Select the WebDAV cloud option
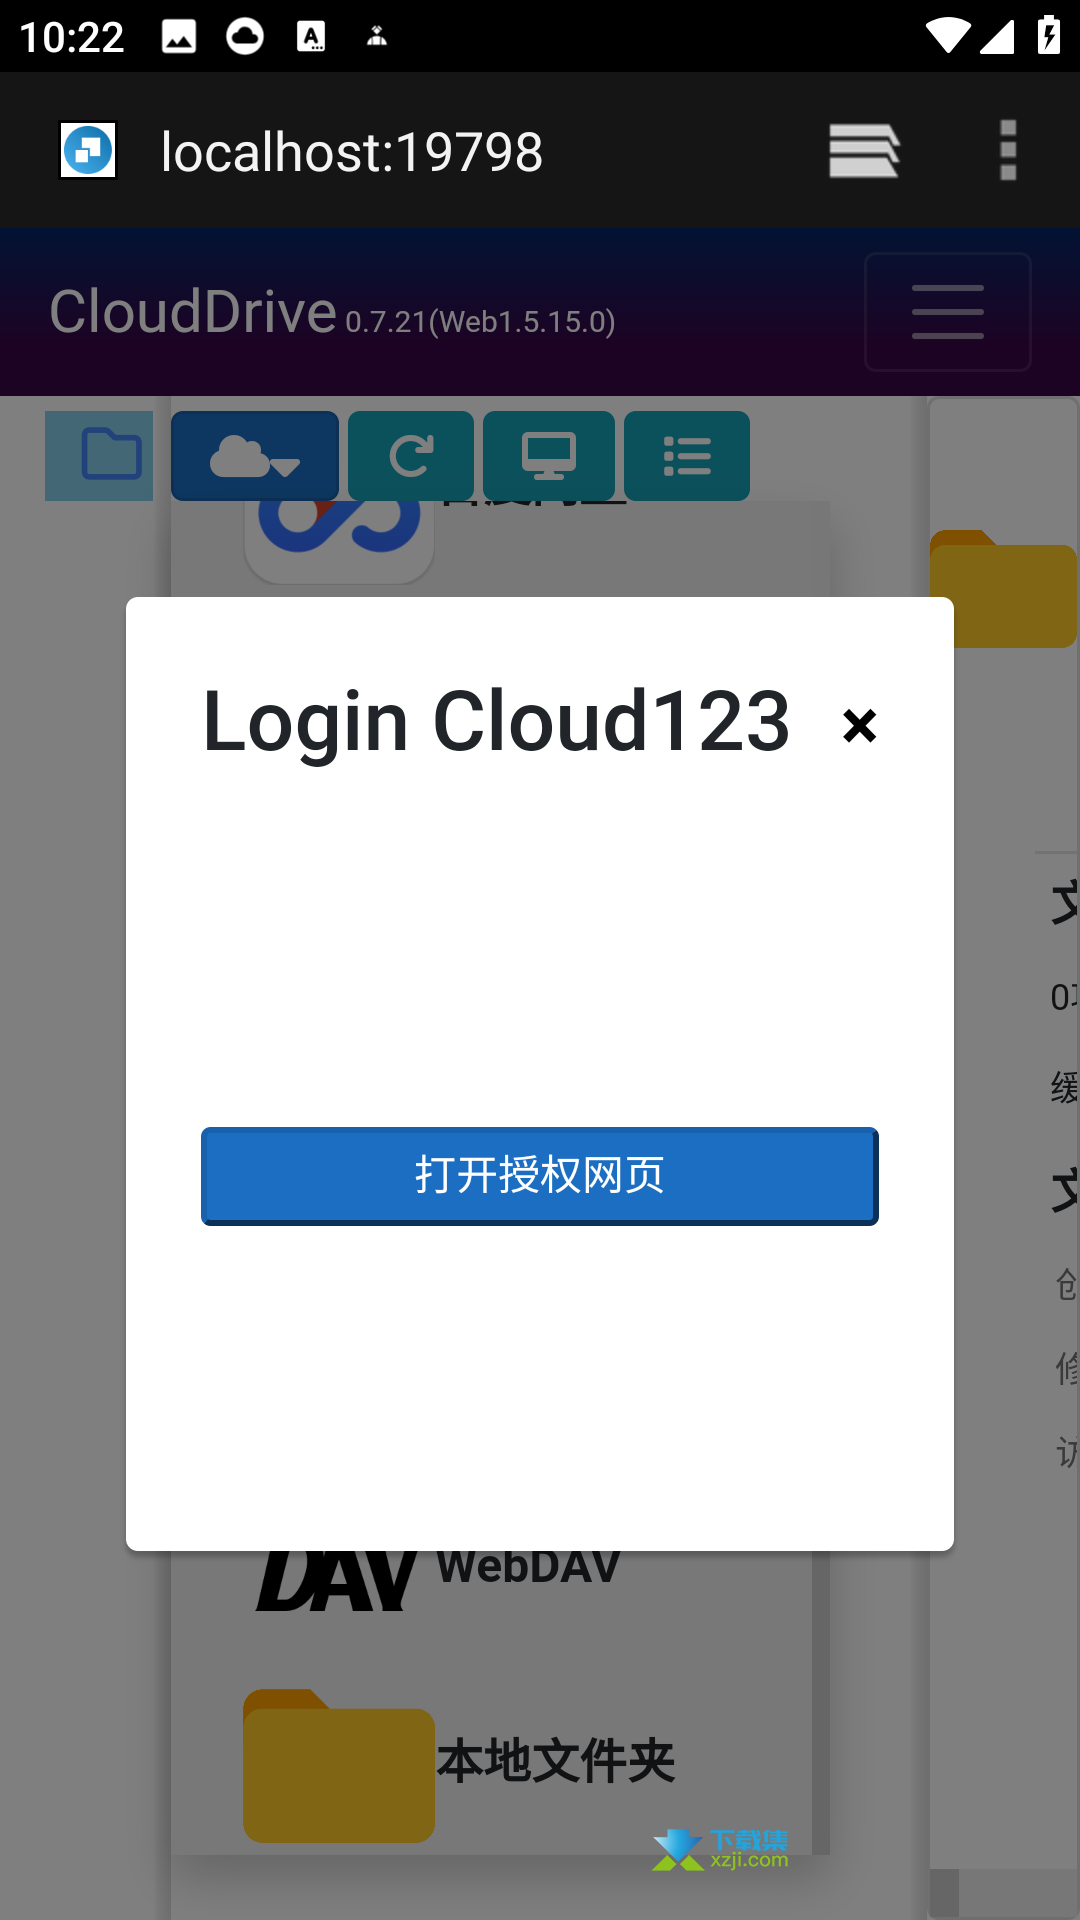Image resolution: width=1080 pixels, height=1920 pixels. click(x=528, y=1568)
